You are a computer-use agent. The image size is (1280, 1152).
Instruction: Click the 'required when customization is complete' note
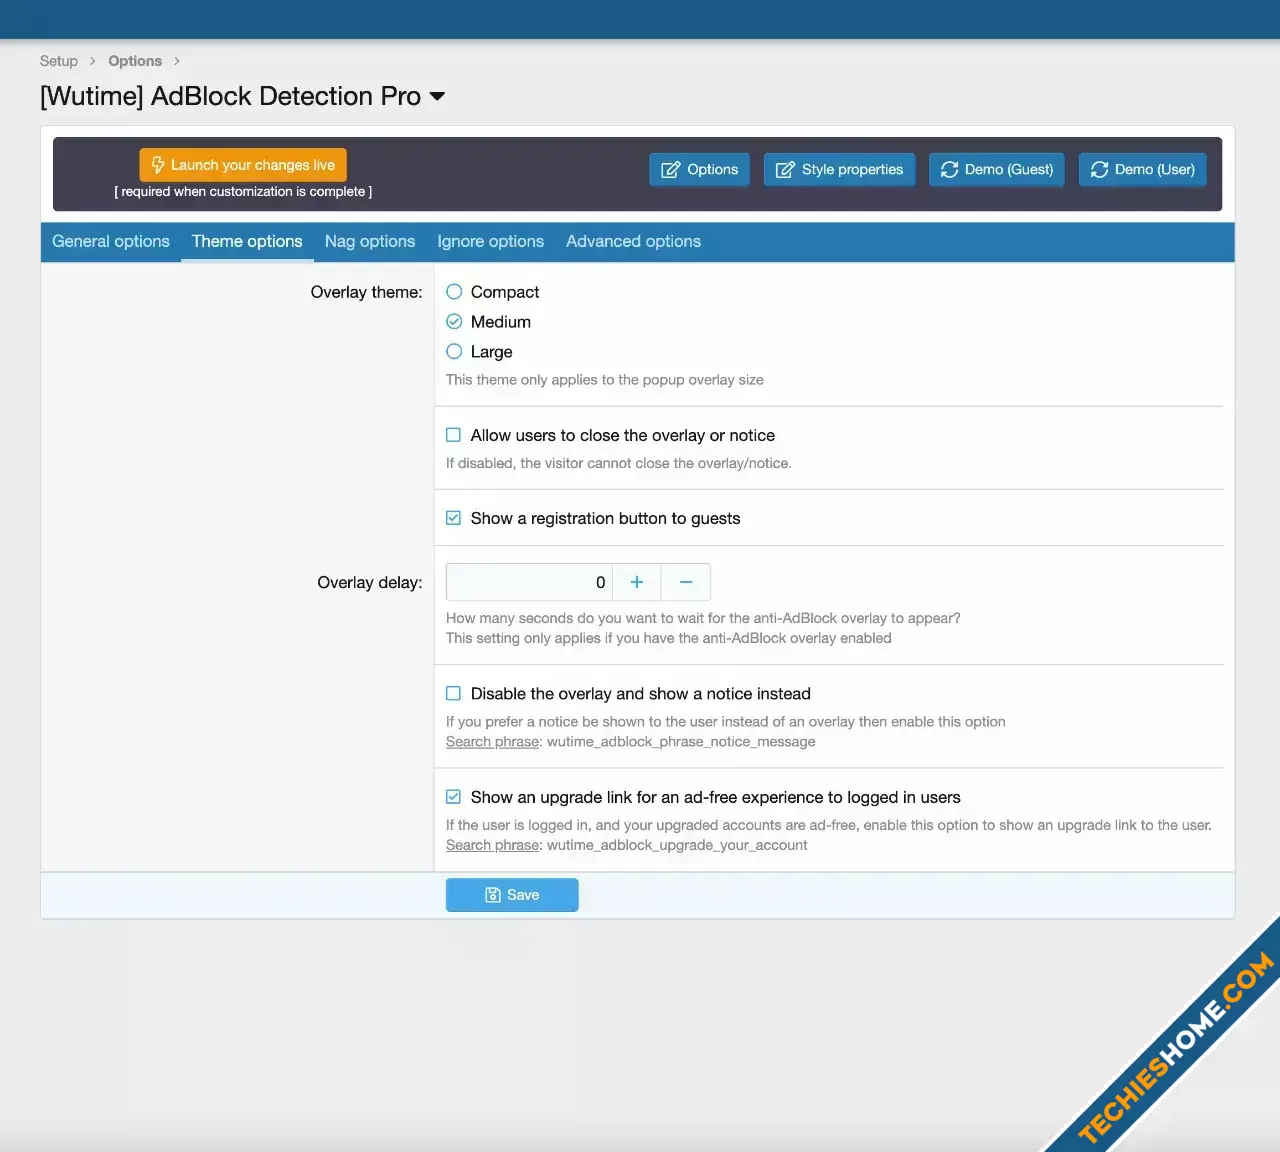243,192
